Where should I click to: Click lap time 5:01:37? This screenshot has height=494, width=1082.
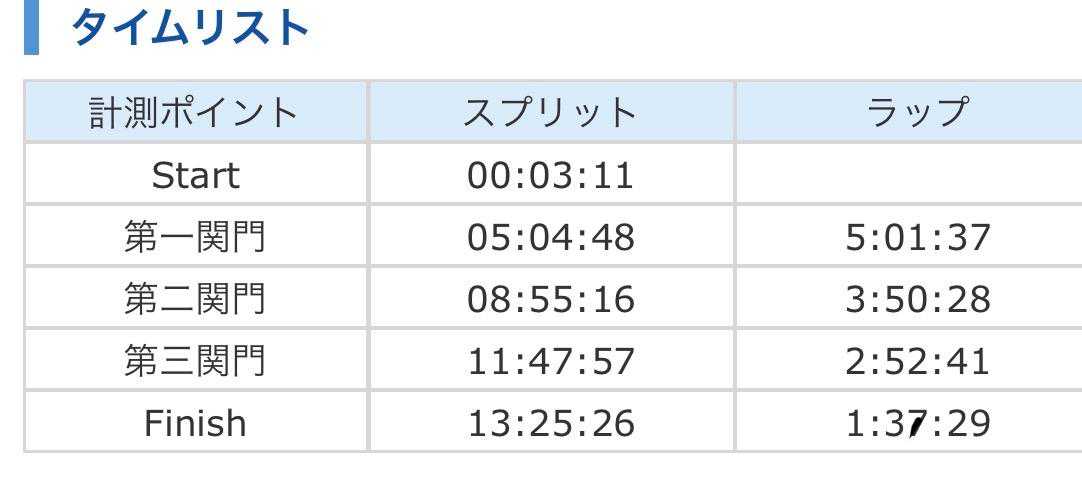(x=916, y=238)
